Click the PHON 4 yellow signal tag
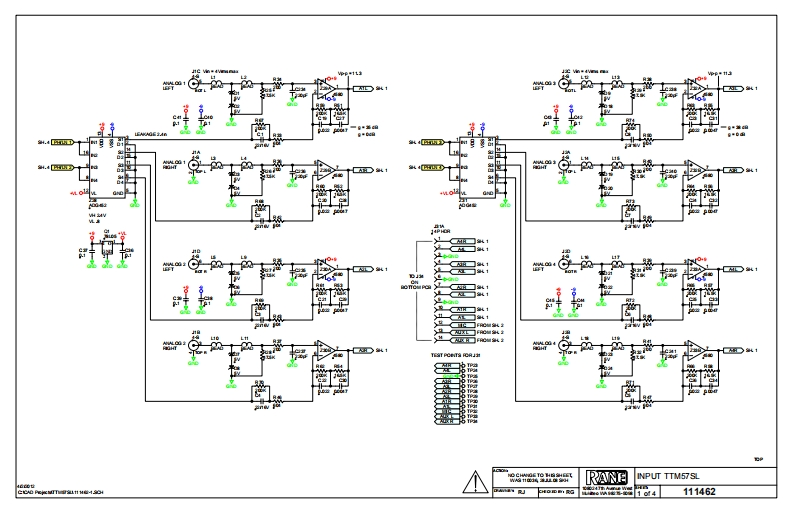Viewport: 793px width, 513px height. point(434,167)
